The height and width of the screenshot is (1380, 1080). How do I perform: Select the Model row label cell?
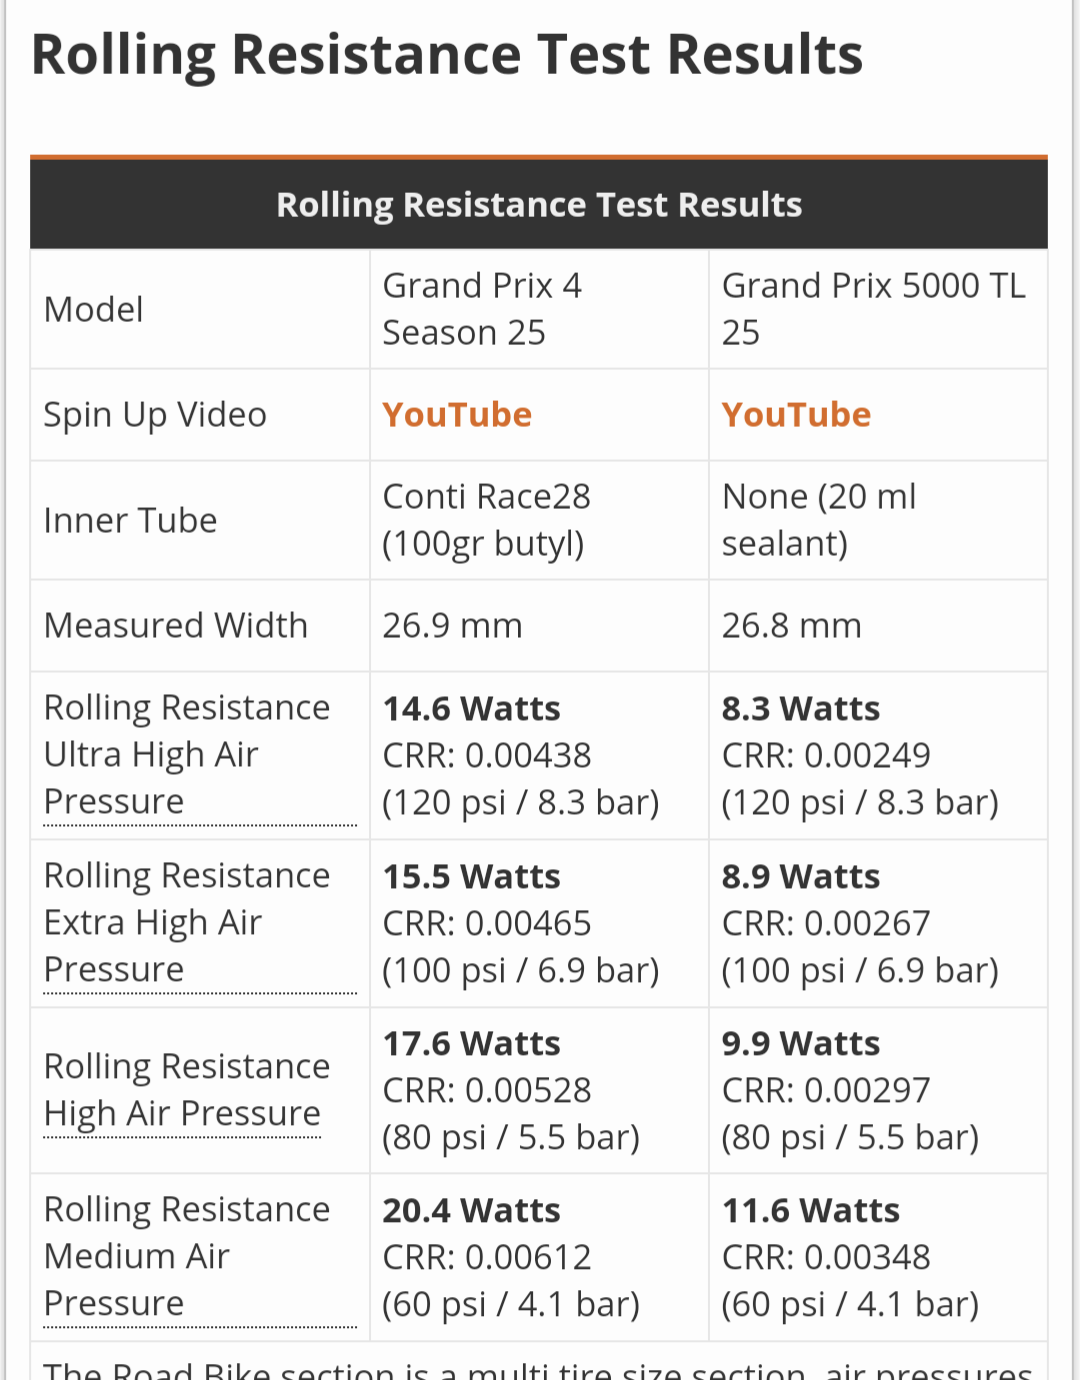(x=94, y=310)
